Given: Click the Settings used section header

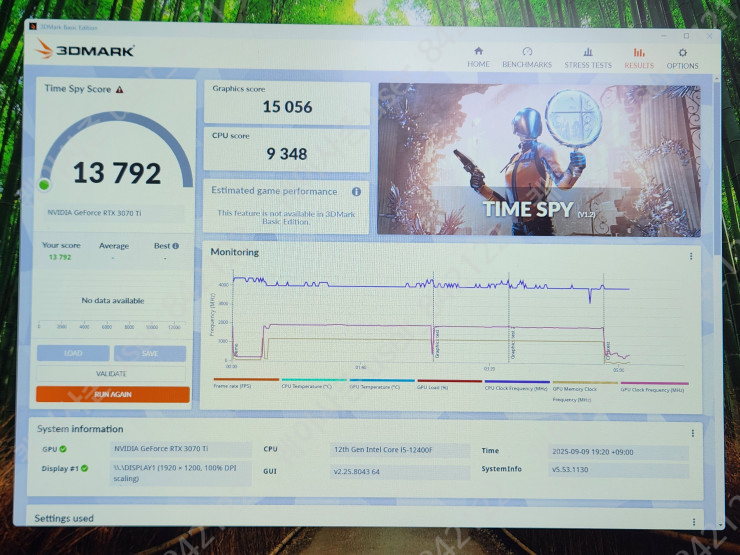Looking at the screenshot, I should click(x=64, y=518).
